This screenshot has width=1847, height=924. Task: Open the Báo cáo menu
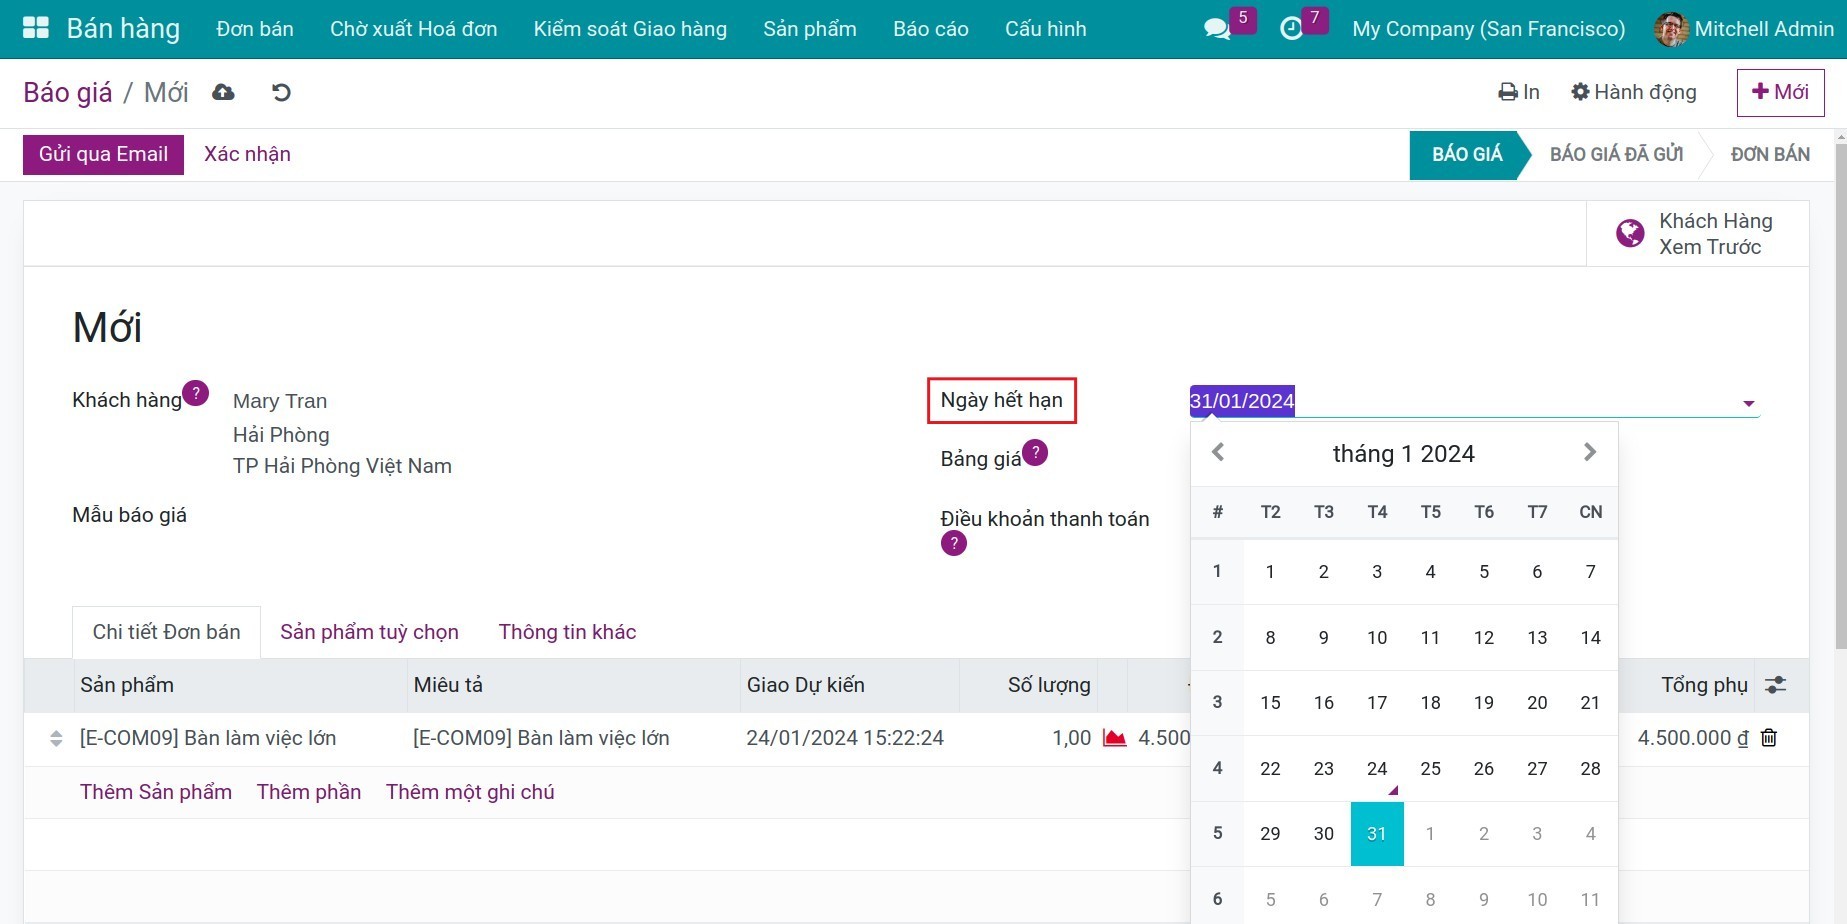[930, 29]
